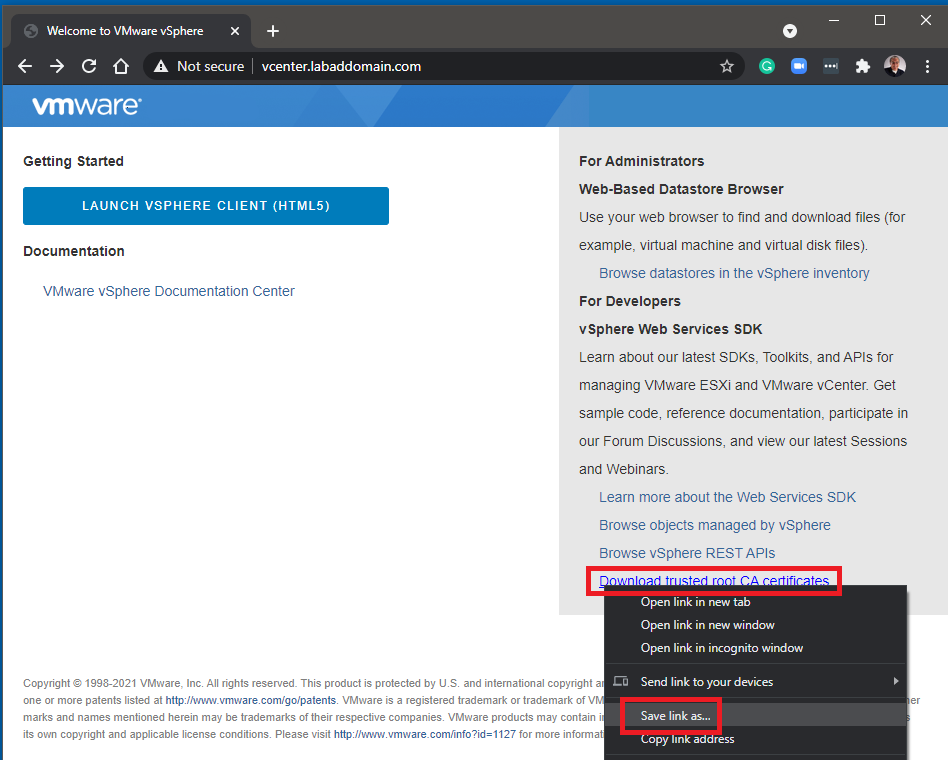Viewport: 948px width, 760px height.
Task: Click the Not secure warning indicator
Action: click(x=199, y=66)
